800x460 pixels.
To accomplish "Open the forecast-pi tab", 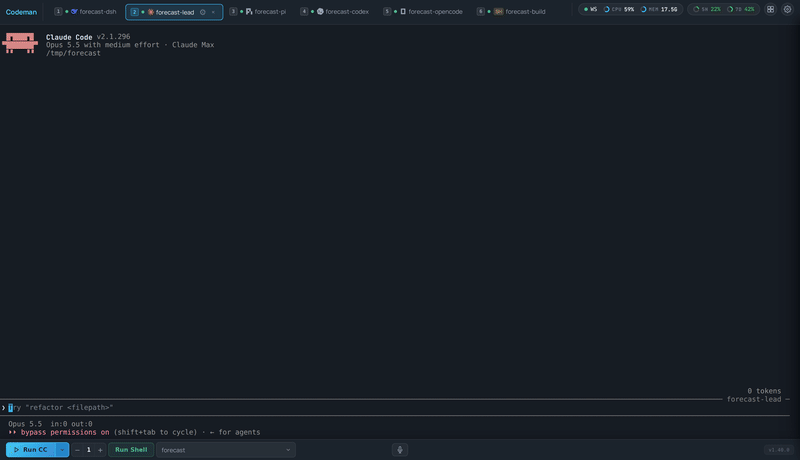I will click(x=258, y=11).
